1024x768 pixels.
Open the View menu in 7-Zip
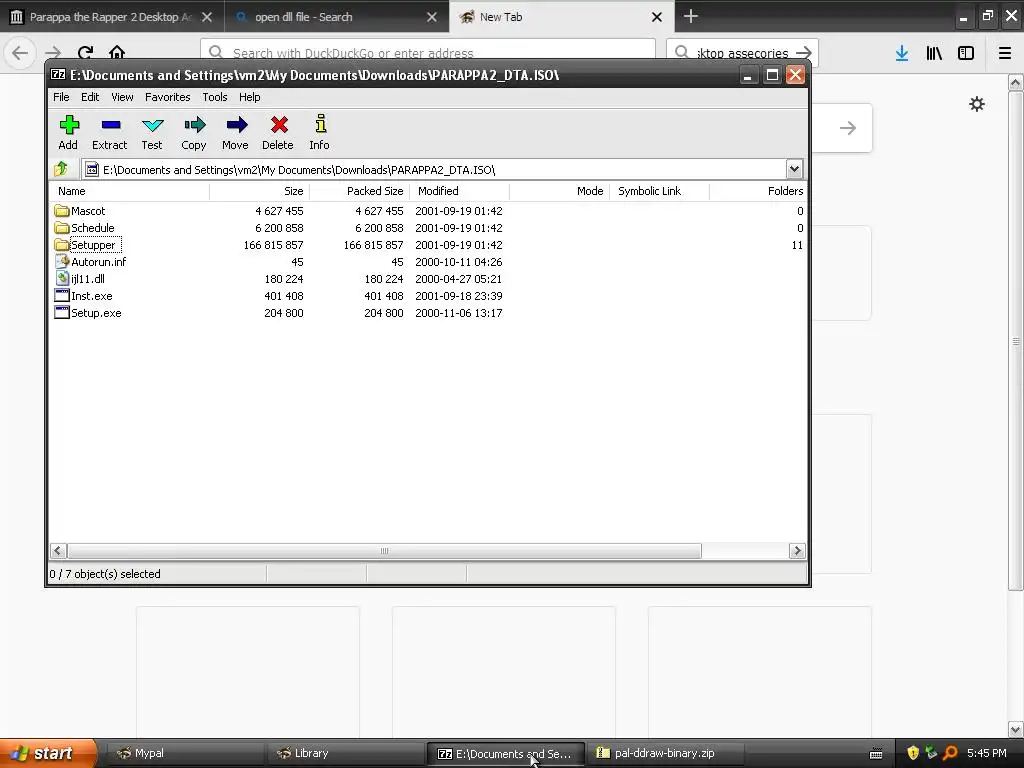[122, 97]
